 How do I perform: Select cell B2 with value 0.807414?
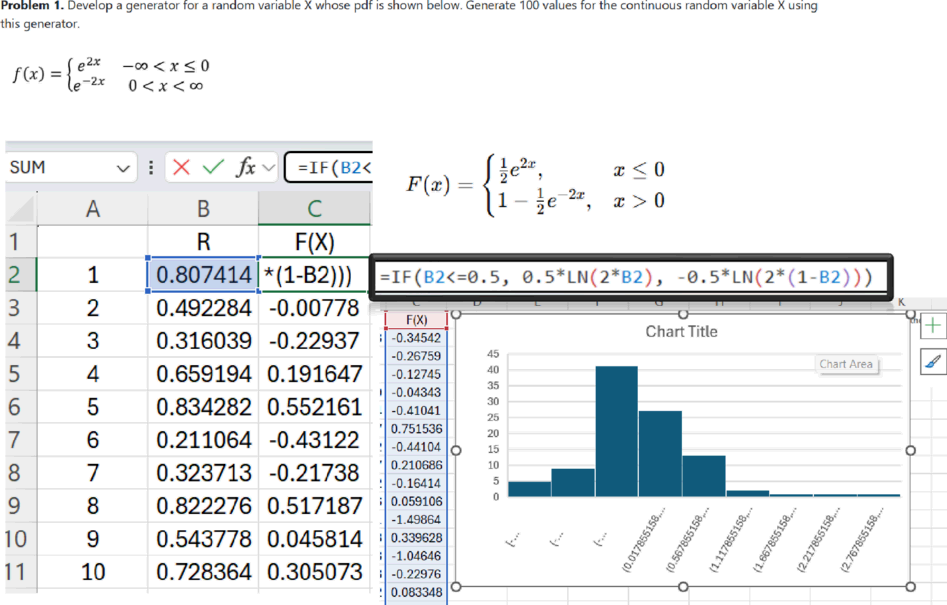click(203, 275)
